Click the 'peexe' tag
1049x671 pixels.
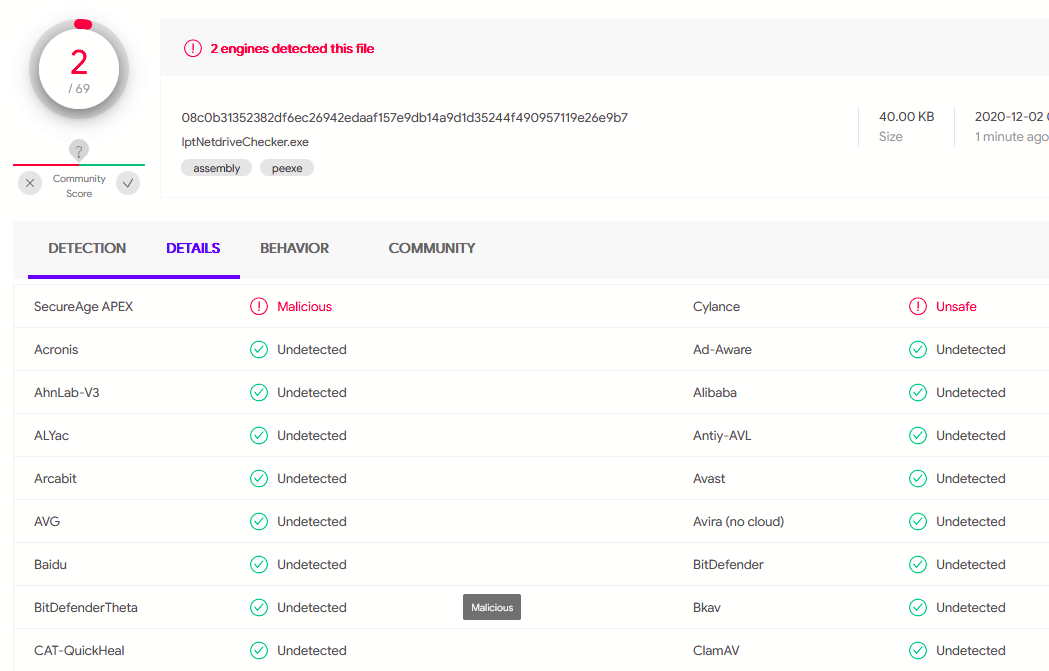287,168
